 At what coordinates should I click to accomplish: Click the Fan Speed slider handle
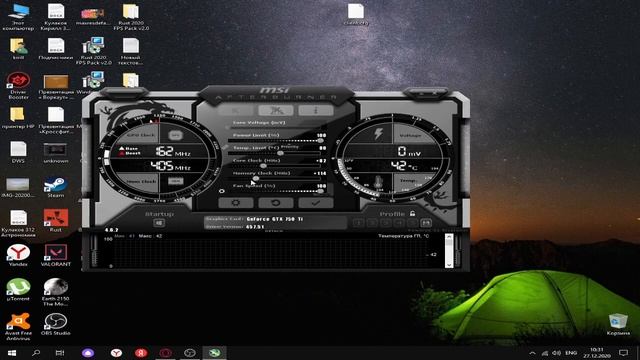pyautogui.click(x=320, y=191)
